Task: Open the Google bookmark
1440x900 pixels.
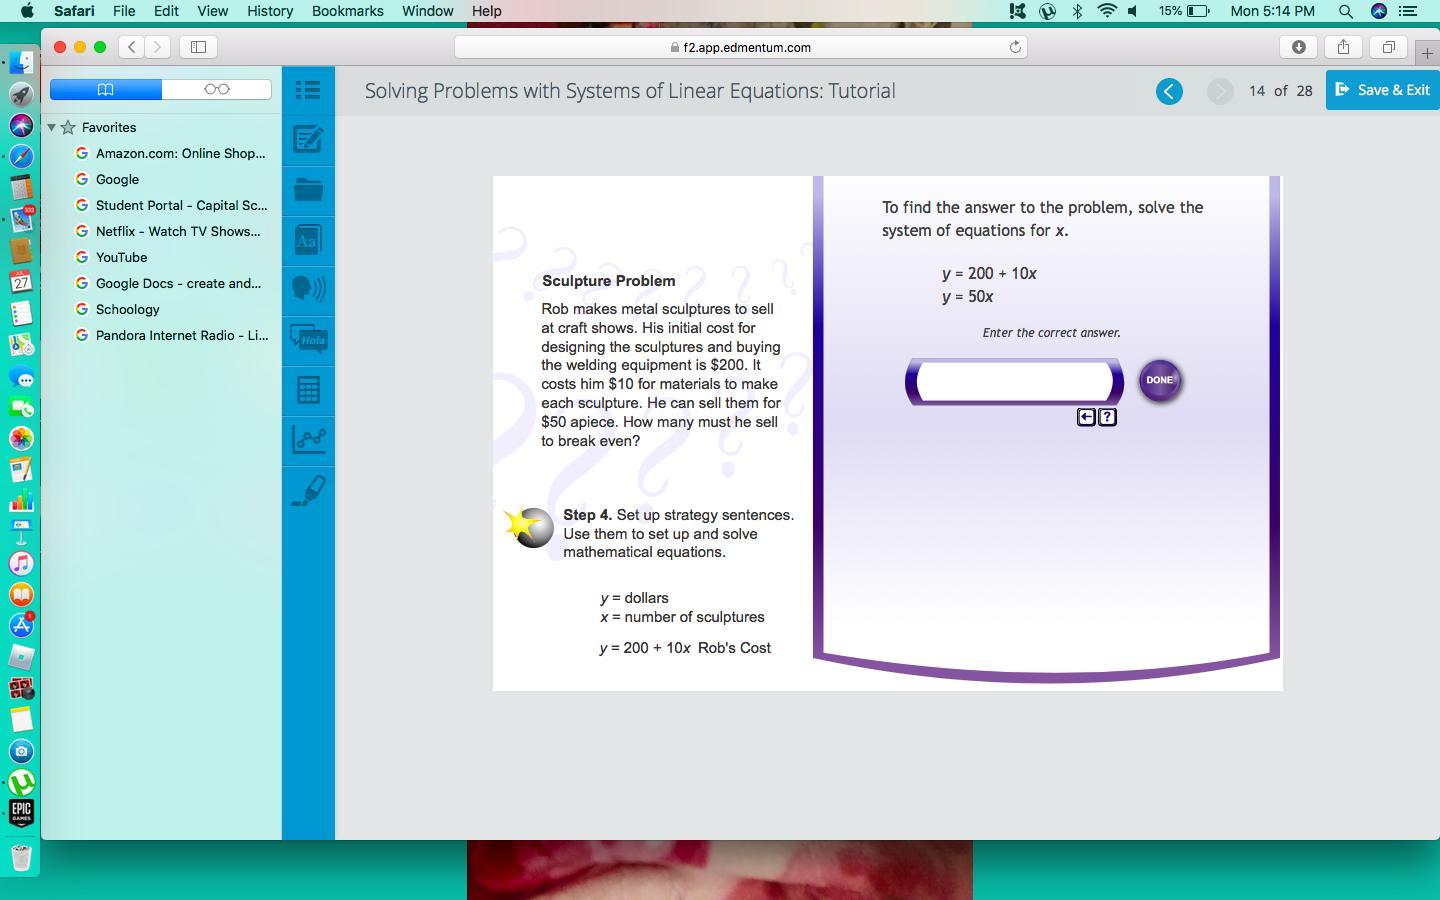Action: click(x=108, y=179)
